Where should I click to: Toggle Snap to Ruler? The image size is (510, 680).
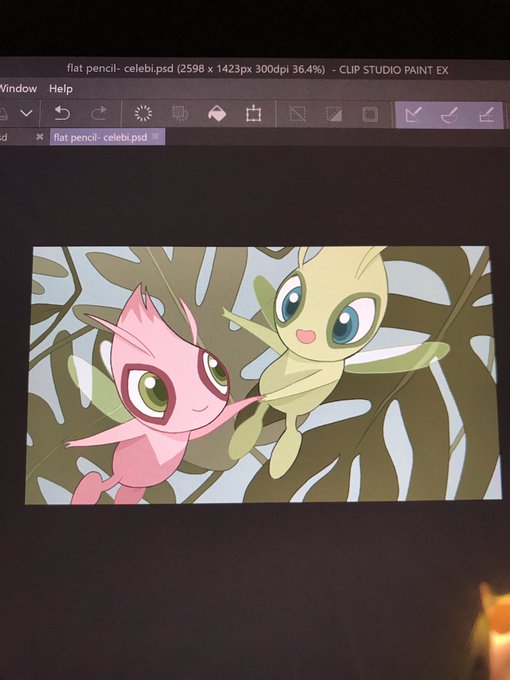pyautogui.click(x=412, y=115)
